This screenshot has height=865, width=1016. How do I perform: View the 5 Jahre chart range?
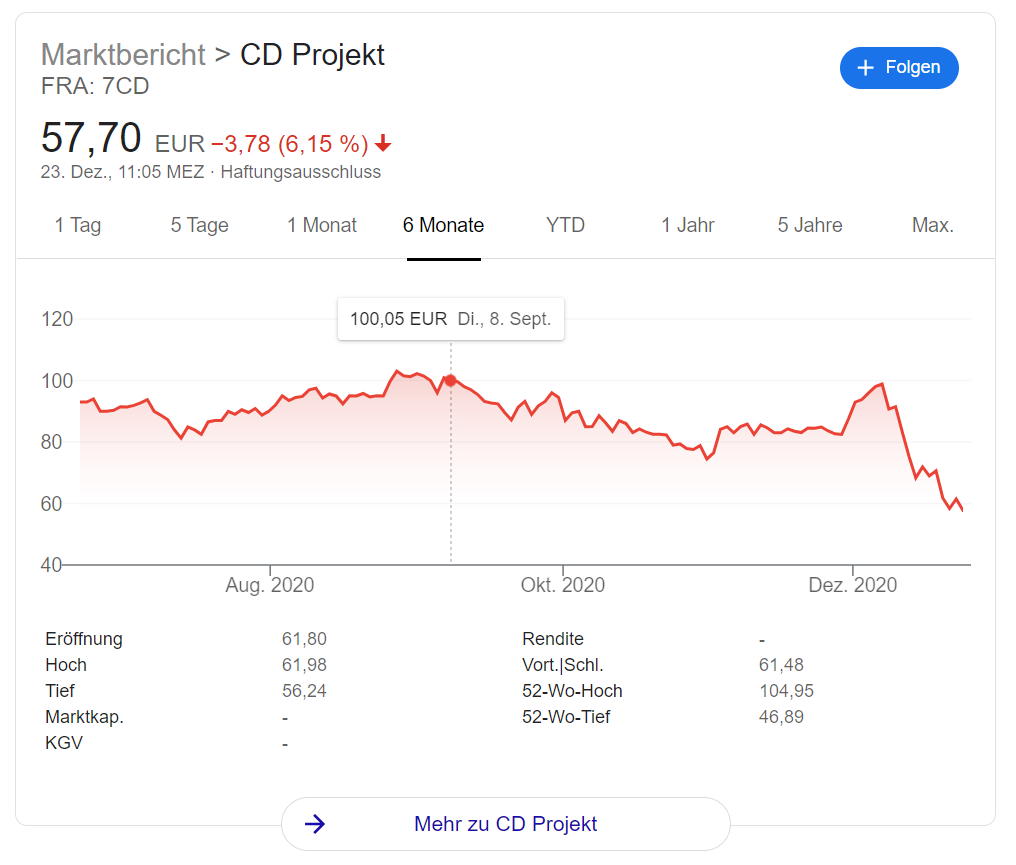(x=810, y=226)
